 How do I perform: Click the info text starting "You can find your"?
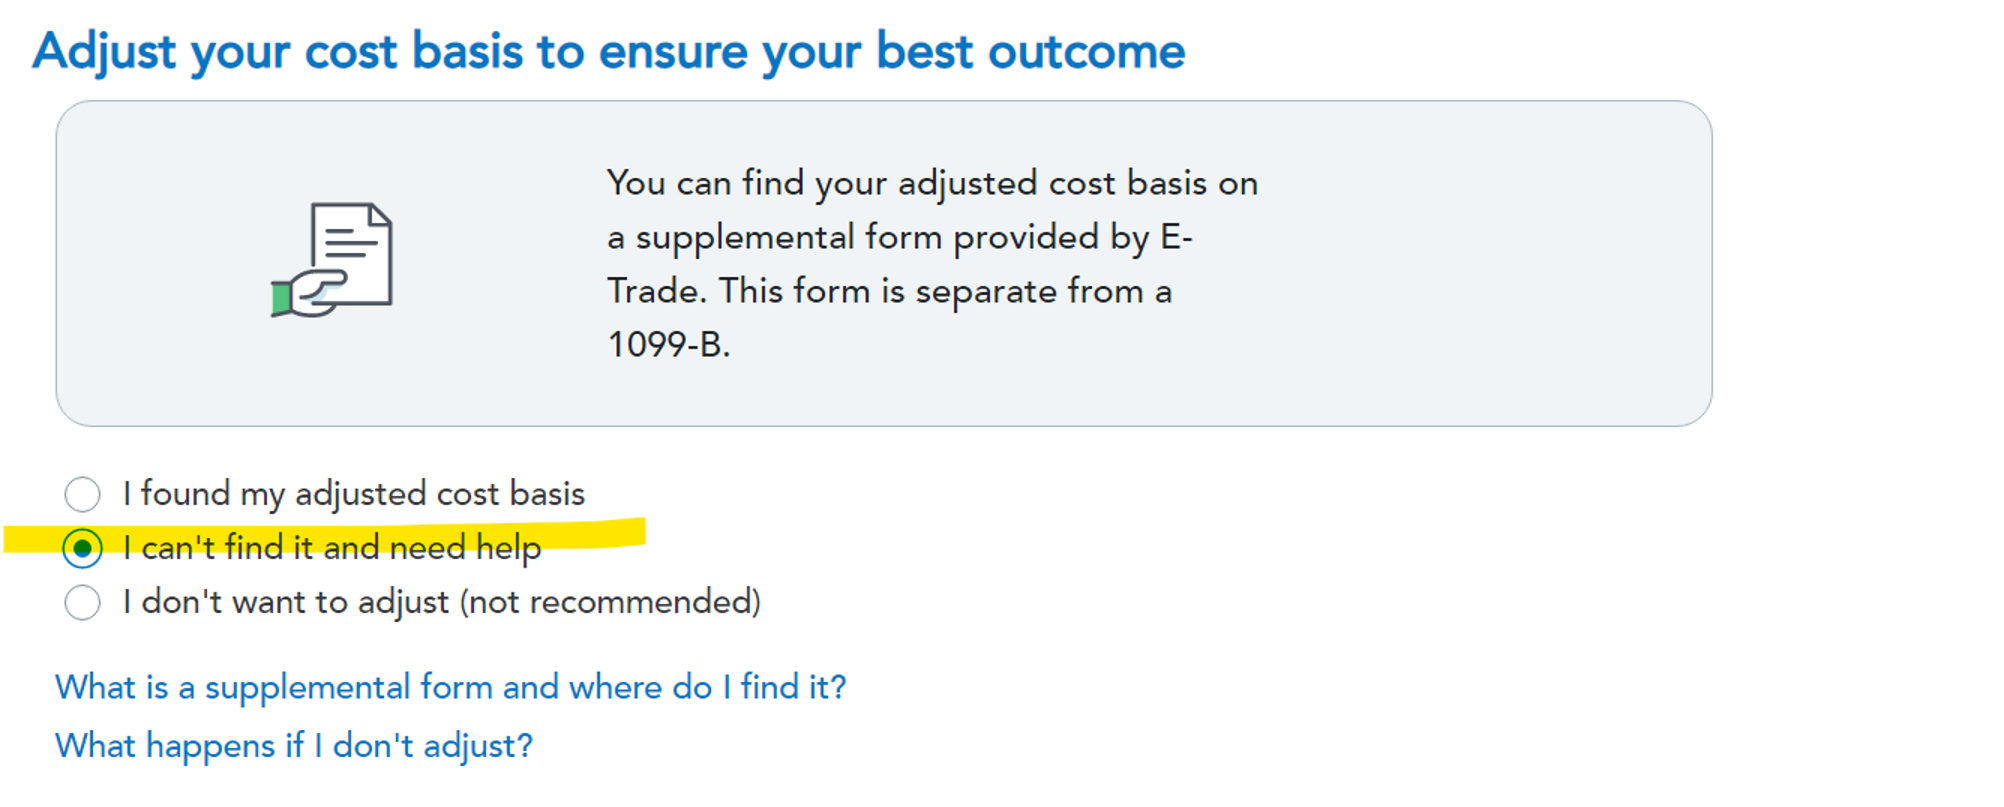(x=931, y=184)
